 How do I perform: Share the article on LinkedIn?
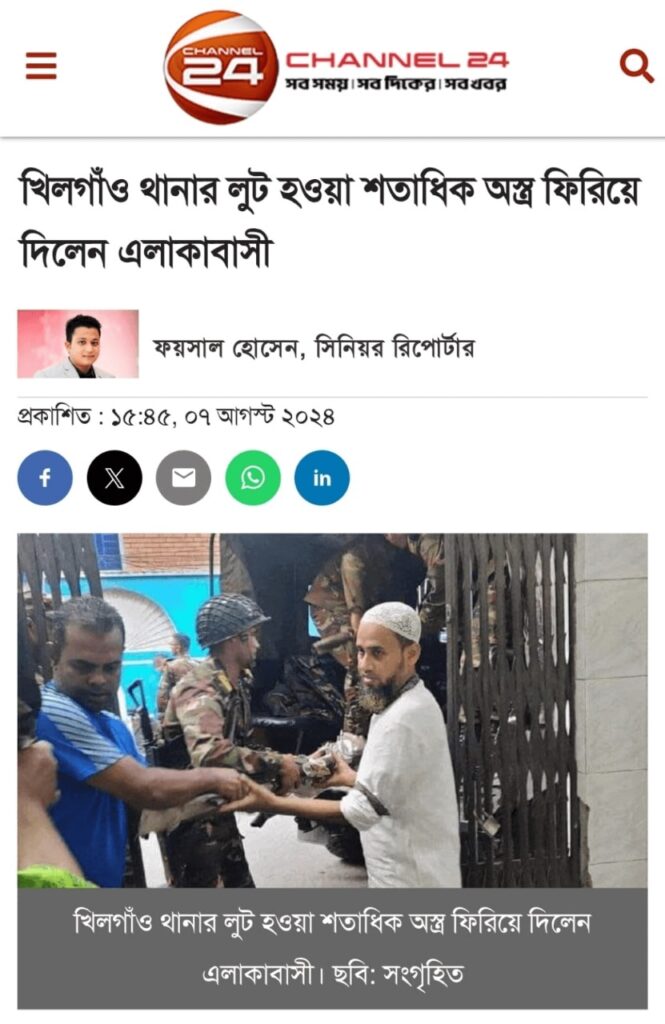tap(322, 478)
